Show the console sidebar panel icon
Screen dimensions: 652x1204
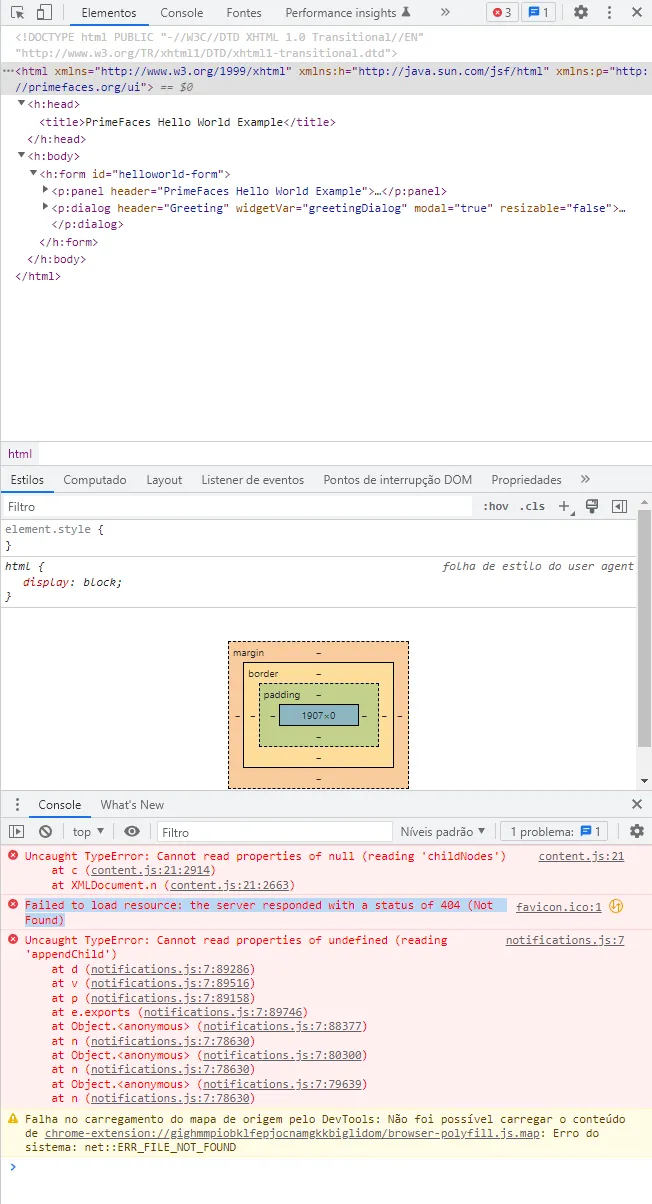16,831
